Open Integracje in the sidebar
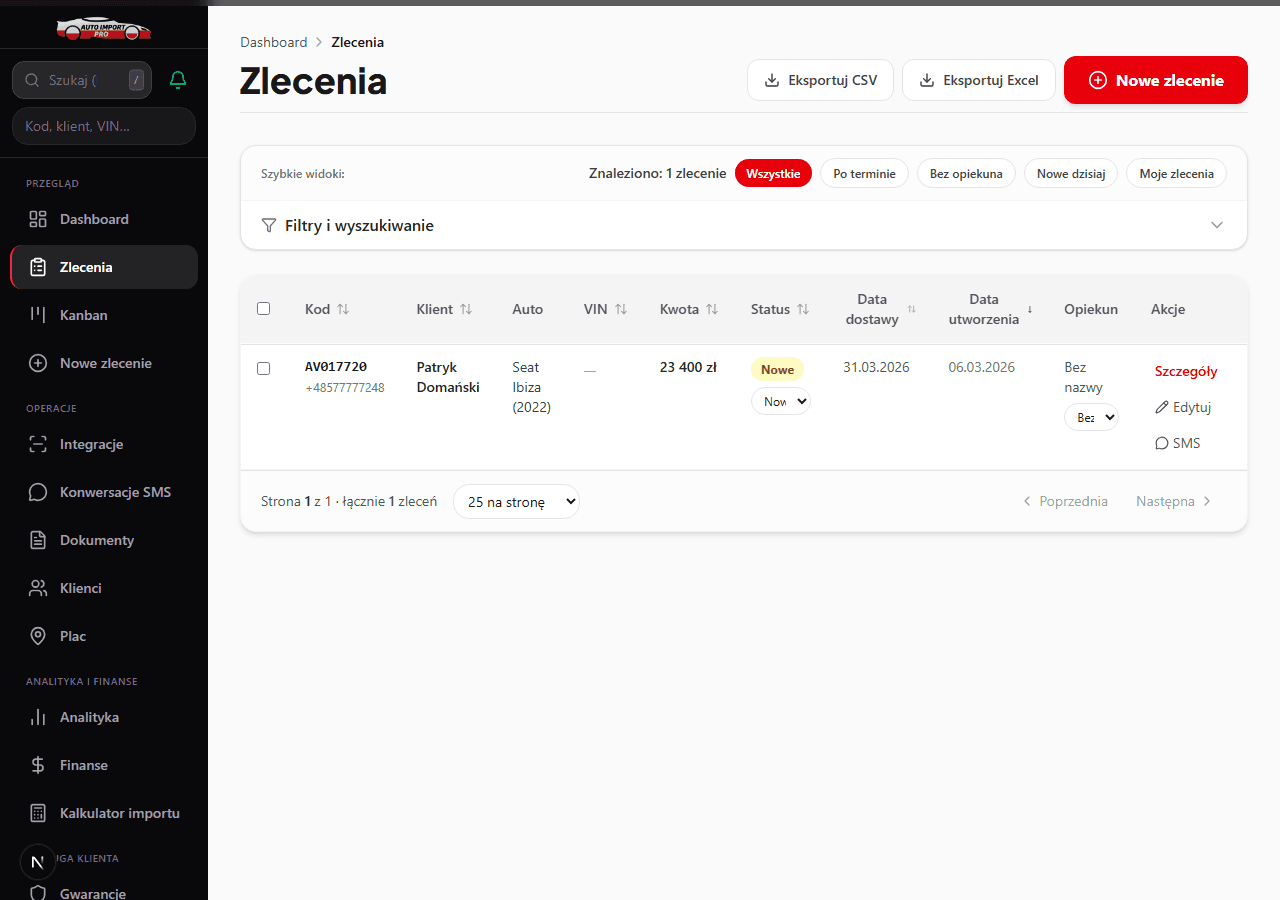The width and height of the screenshot is (1280, 900). (104, 444)
